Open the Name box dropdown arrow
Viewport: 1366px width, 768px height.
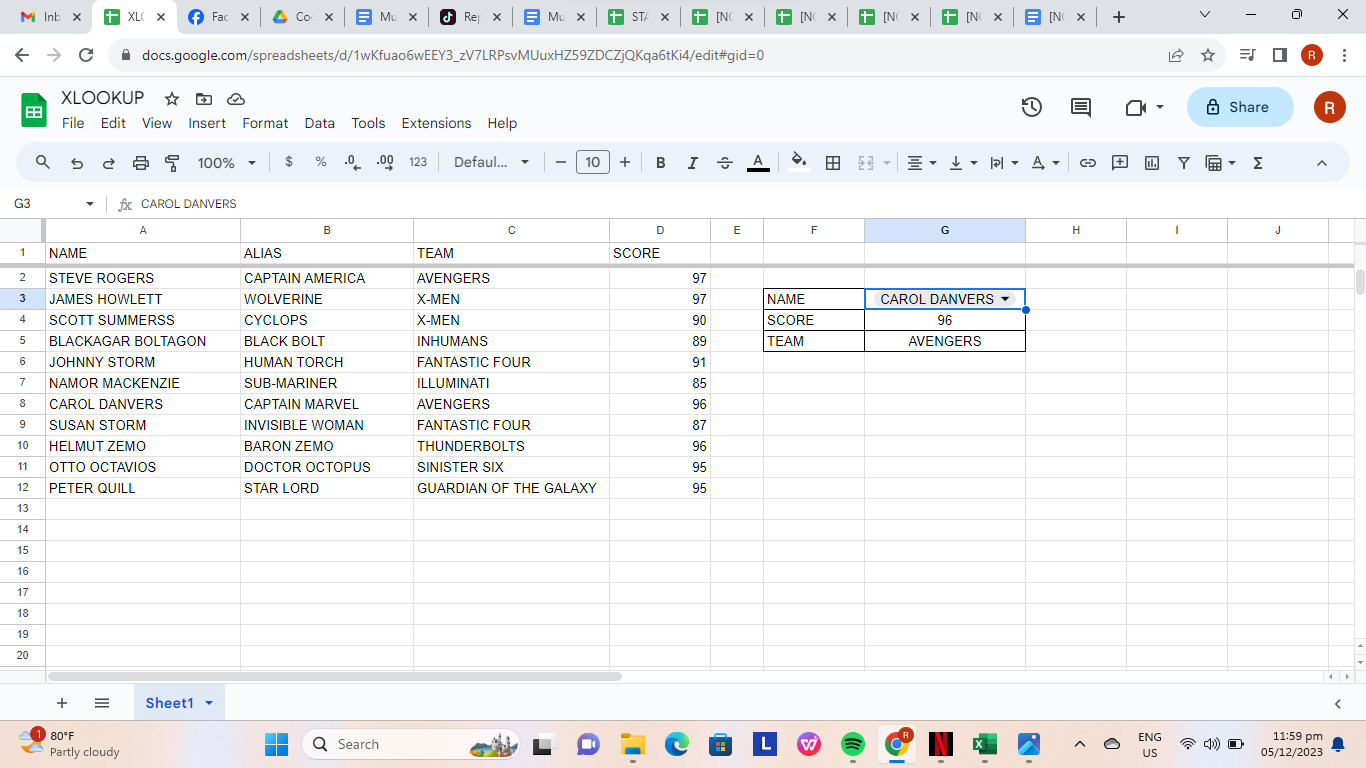point(89,204)
